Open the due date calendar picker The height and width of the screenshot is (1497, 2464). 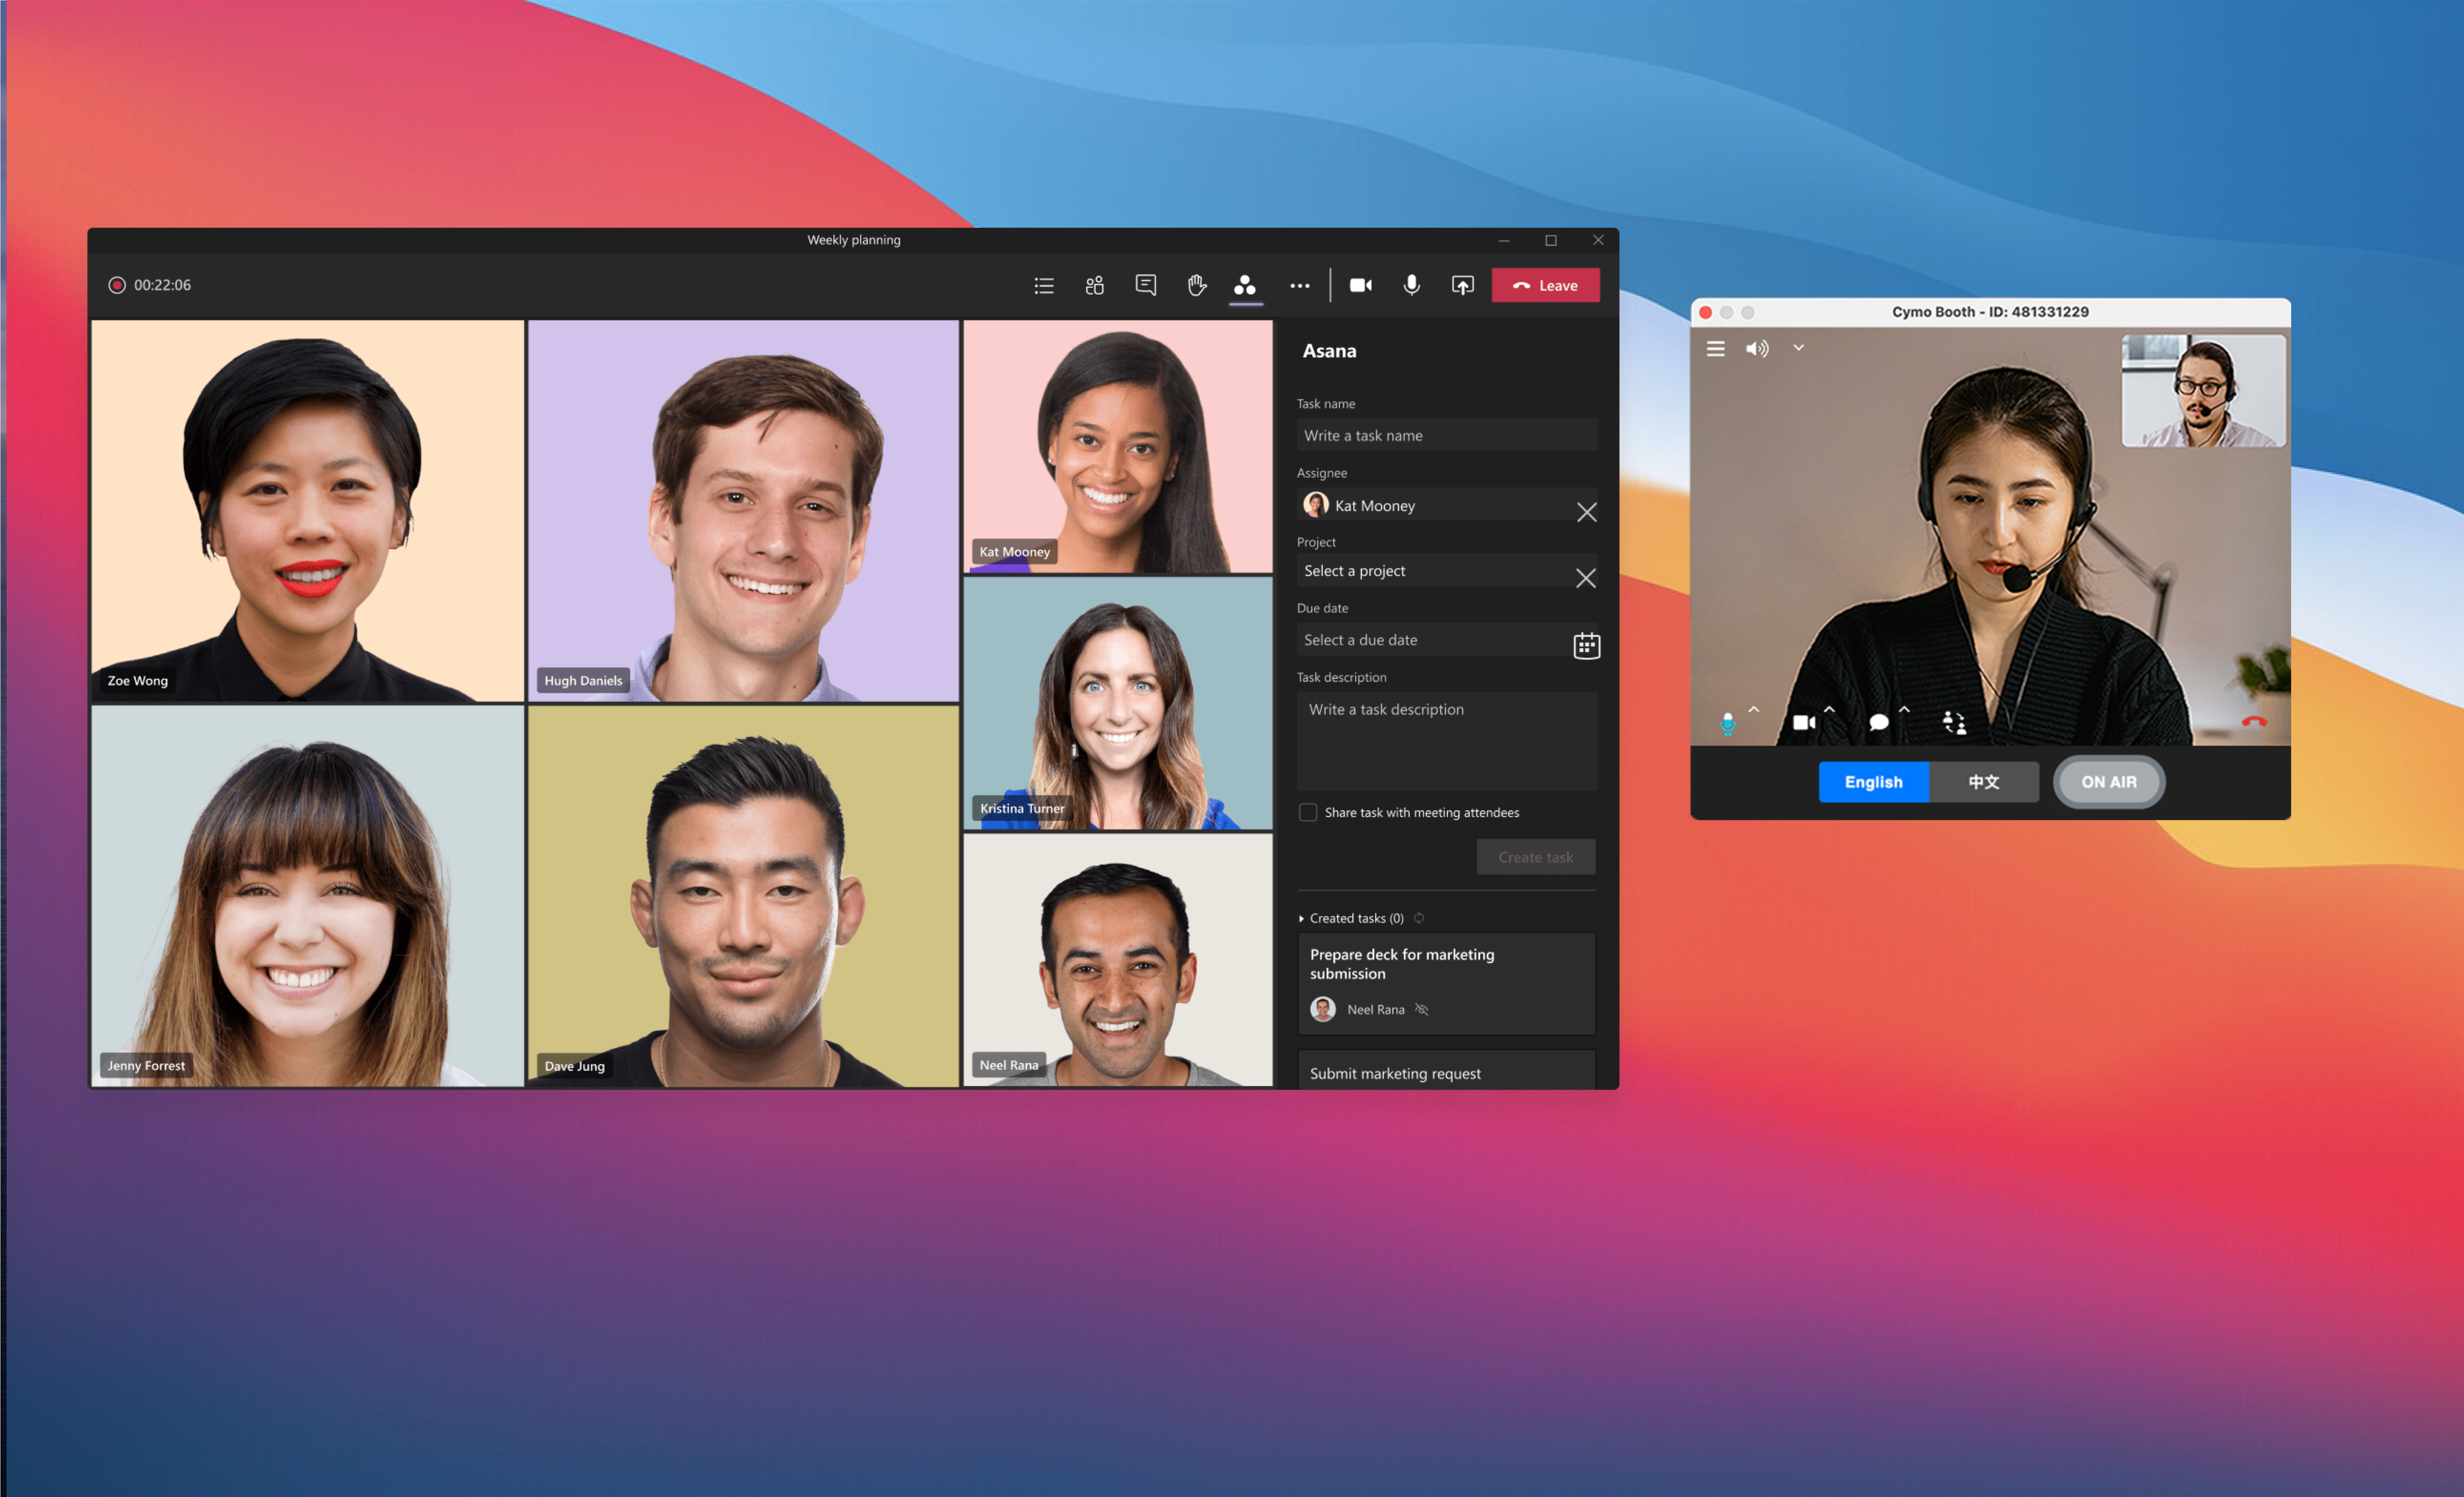pos(1586,646)
